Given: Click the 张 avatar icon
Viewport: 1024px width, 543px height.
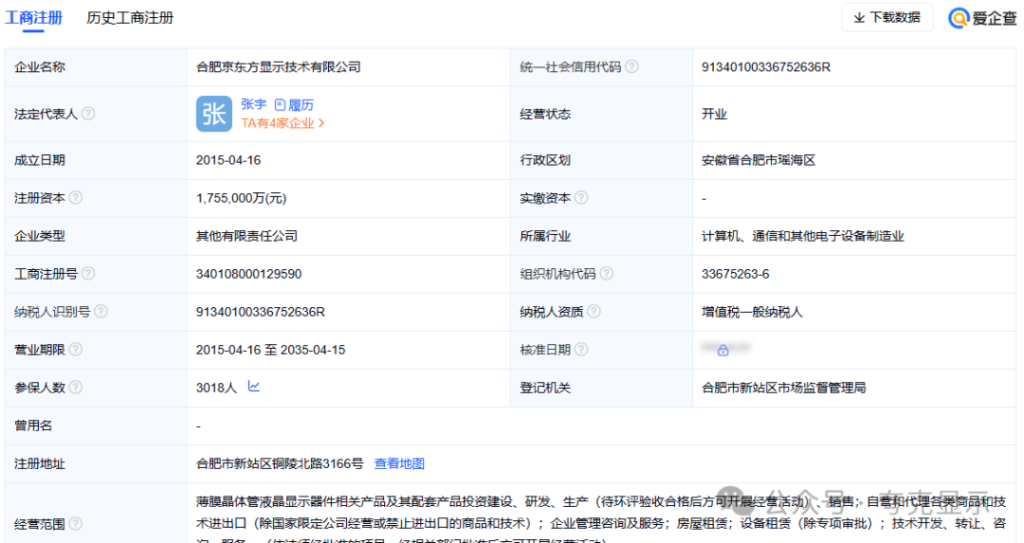Looking at the screenshot, I should [x=214, y=114].
